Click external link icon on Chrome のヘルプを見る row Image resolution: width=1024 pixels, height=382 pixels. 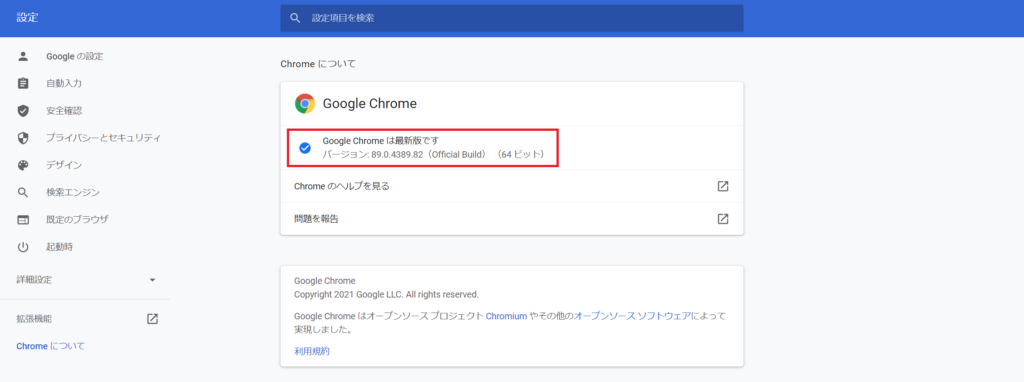[723, 186]
